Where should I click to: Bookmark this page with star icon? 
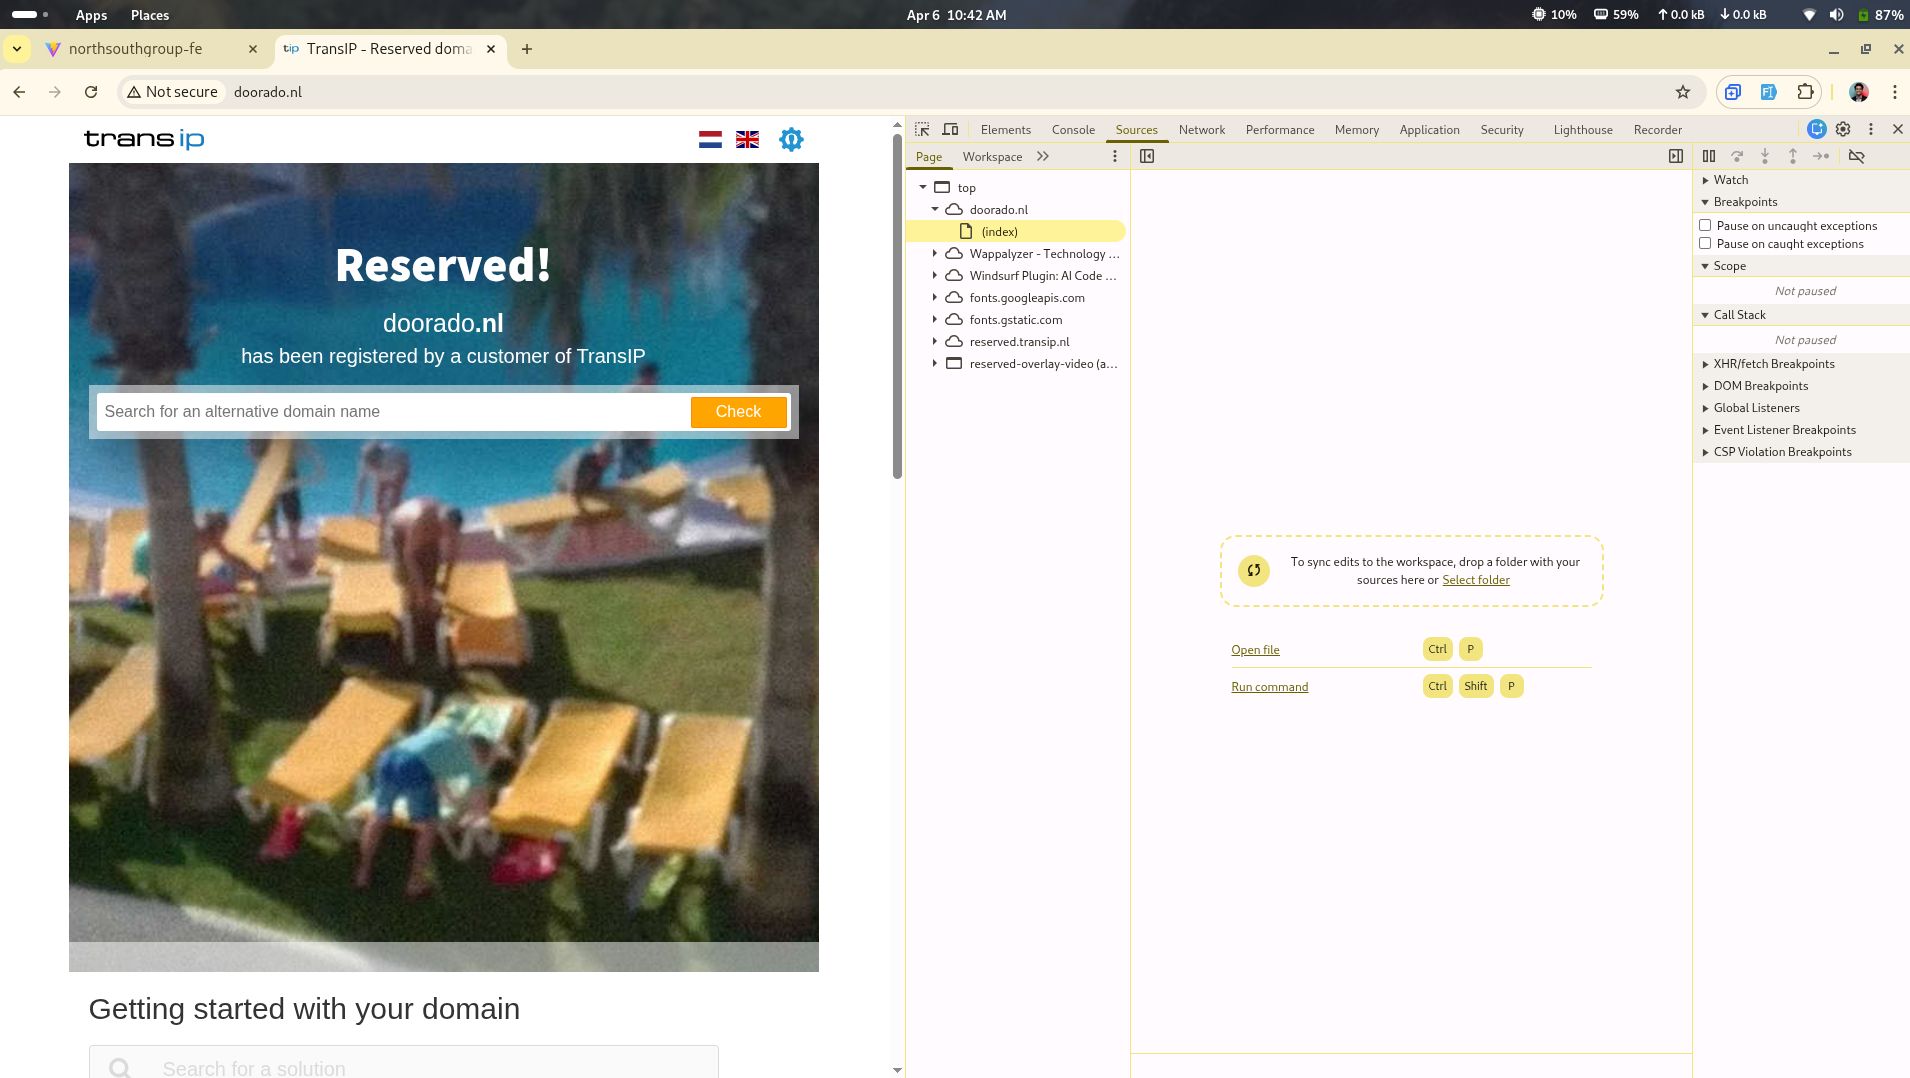click(x=1683, y=92)
